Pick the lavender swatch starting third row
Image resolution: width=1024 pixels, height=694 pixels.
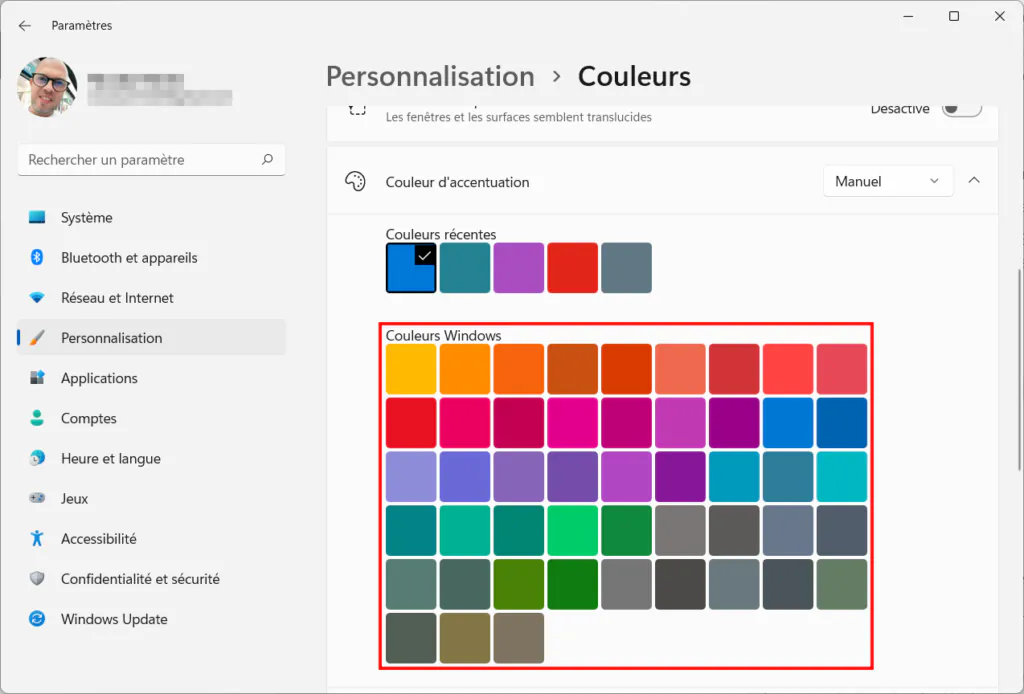click(x=411, y=477)
